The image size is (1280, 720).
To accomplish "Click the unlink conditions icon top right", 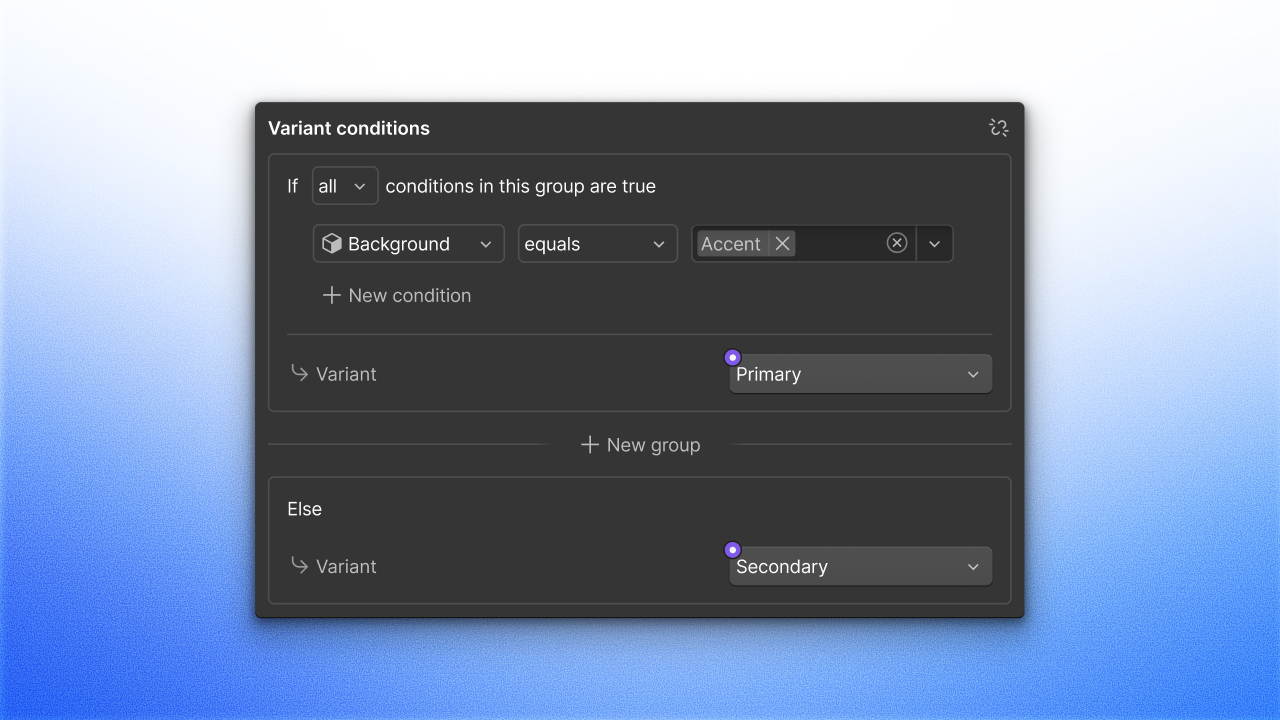I will click(998, 127).
